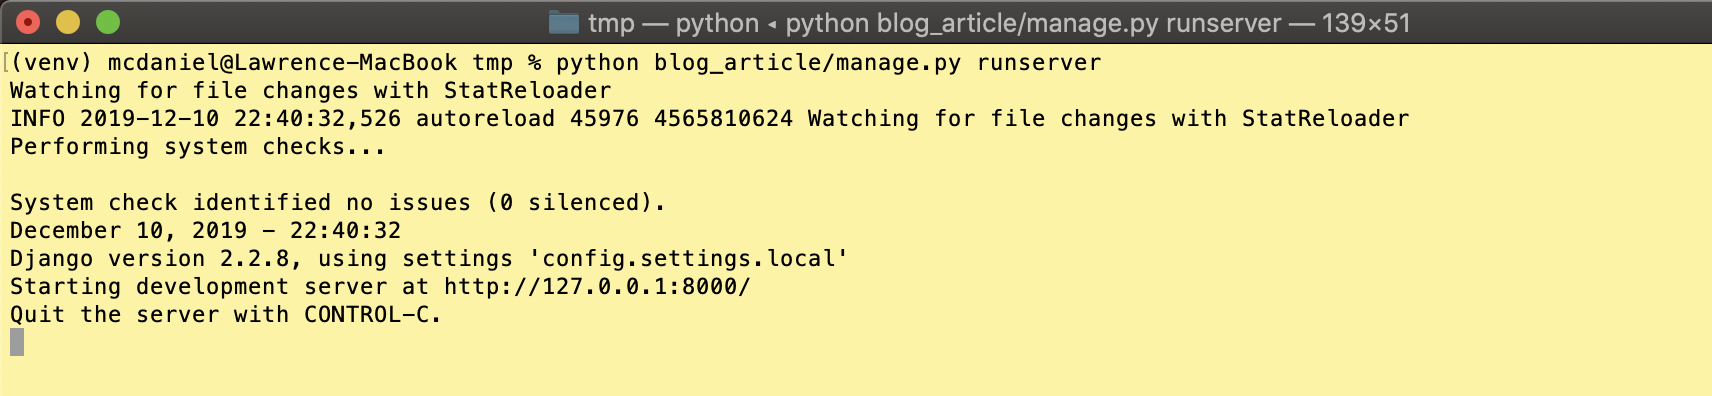The height and width of the screenshot is (396, 1712).
Task: Click the 'config.settings.local' settings name
Action: pyautogui.click(x=688, y=259)
